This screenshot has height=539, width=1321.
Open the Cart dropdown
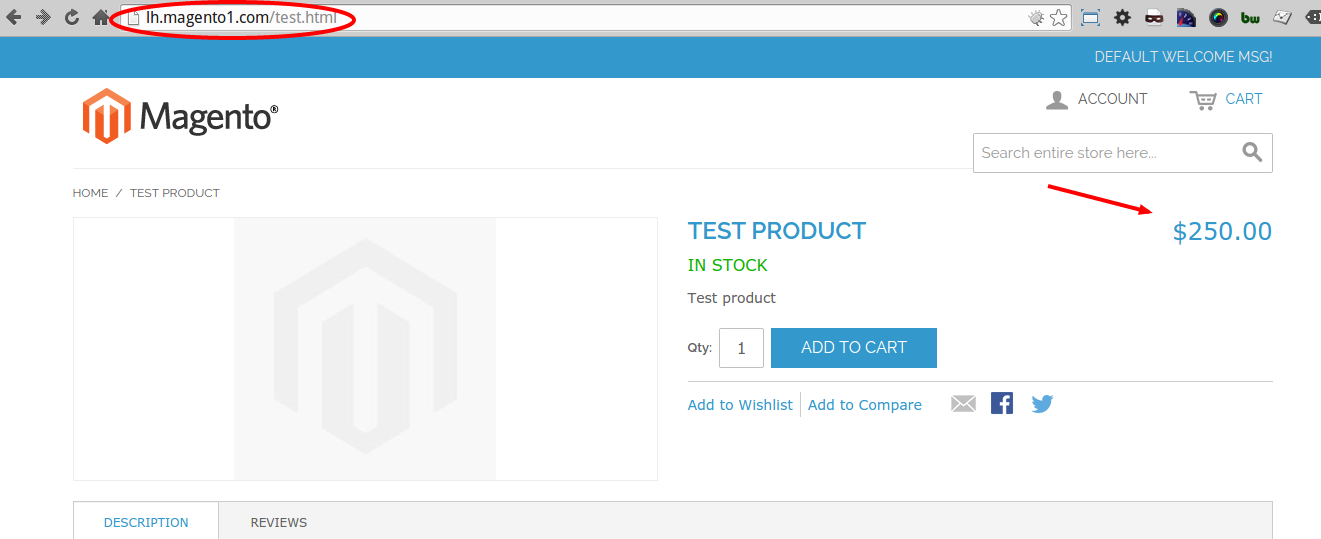tap(1226, 99)
